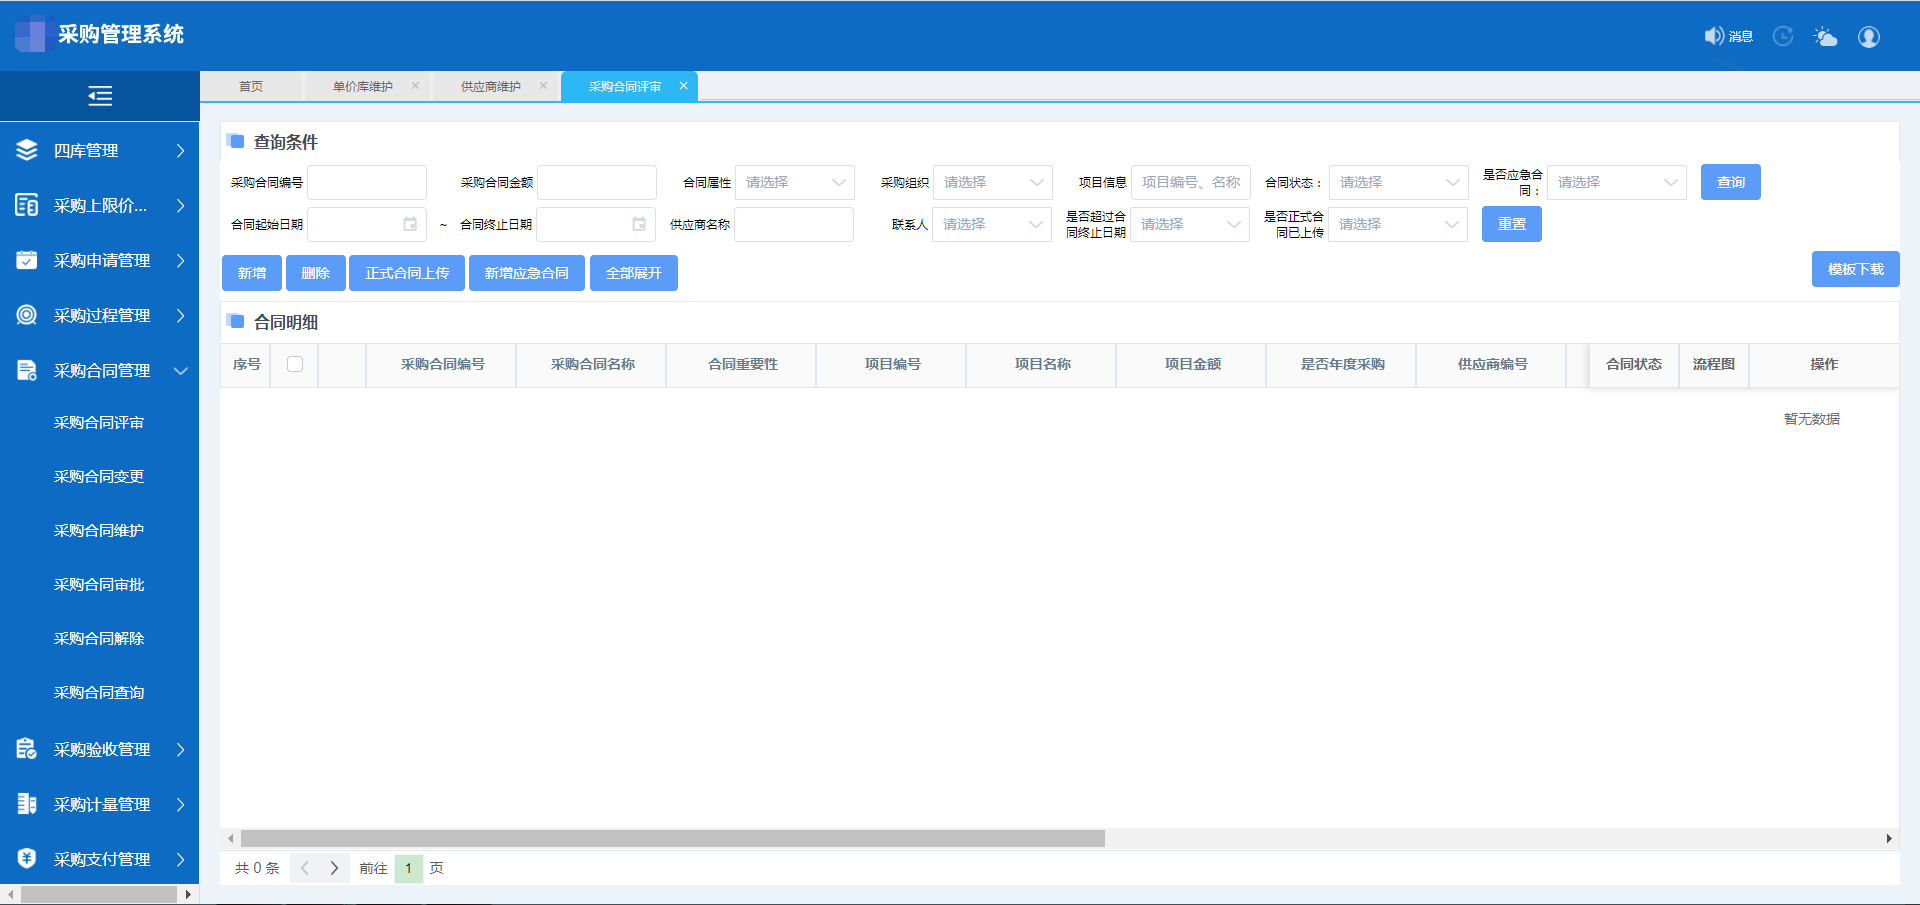Click the page number jump box
This screenshot has width=1920, height=905.
(x=409, y=868)
